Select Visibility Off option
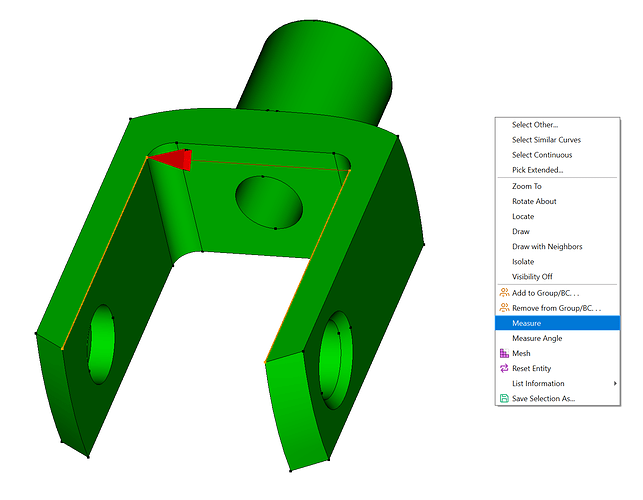Image resolution: width=643 pixels, height=500 pixels. click(x=557, y=276)
